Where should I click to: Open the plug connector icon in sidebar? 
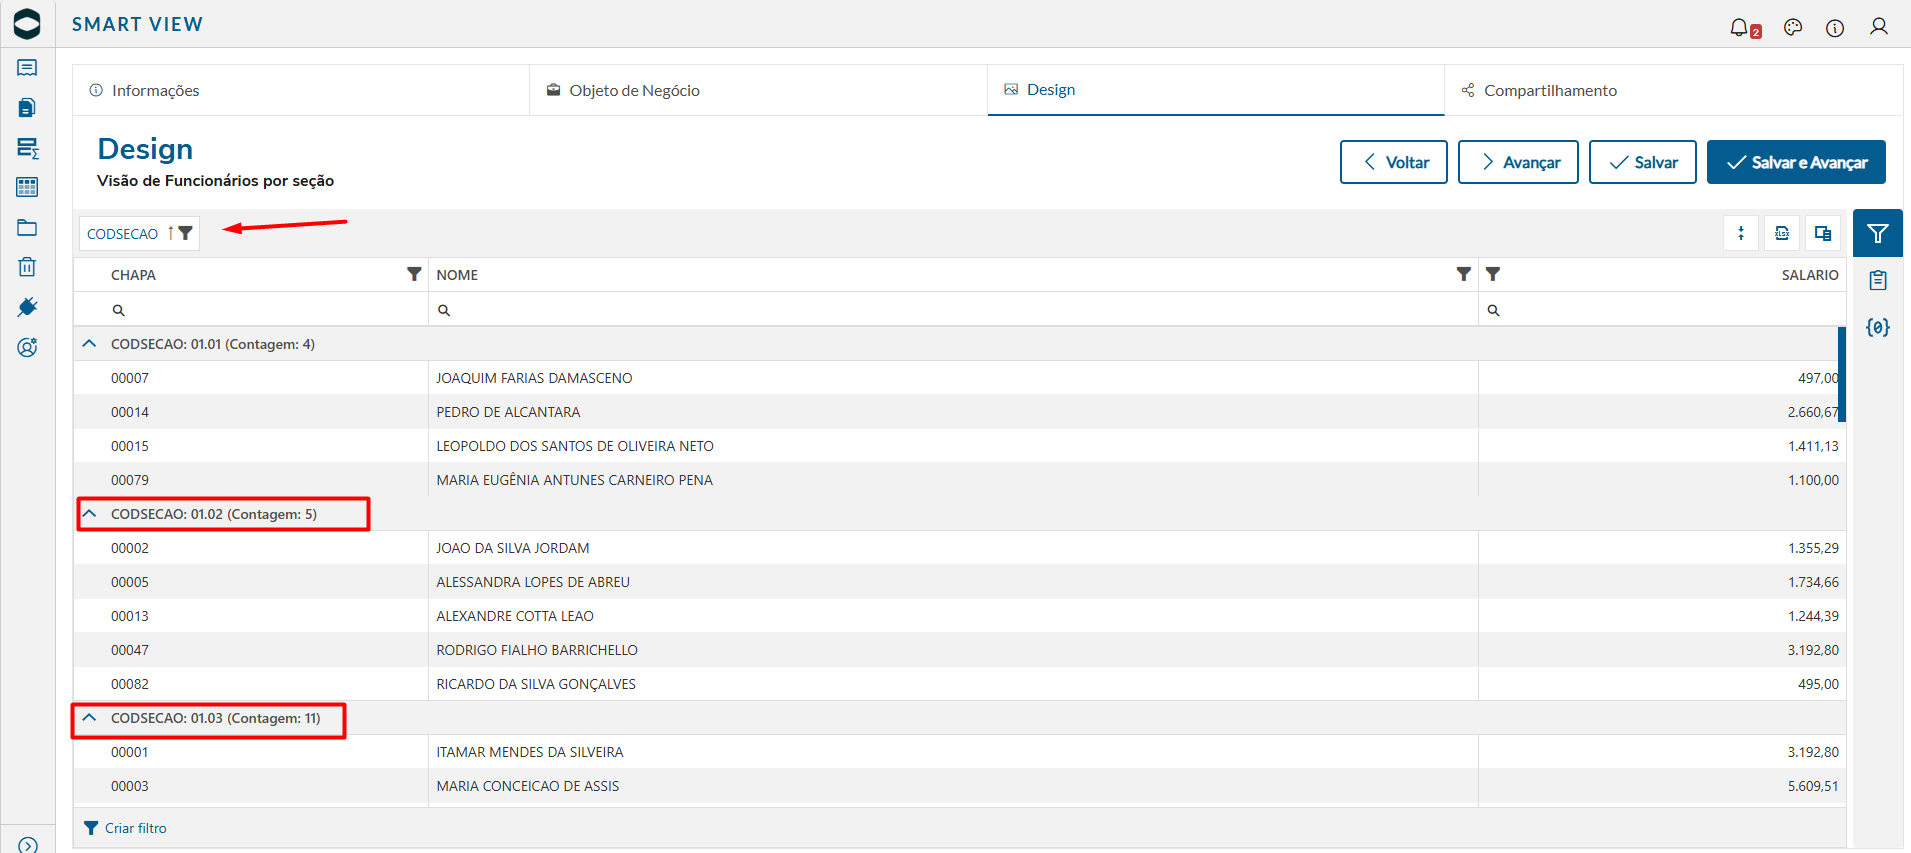(x=27, y=307)
